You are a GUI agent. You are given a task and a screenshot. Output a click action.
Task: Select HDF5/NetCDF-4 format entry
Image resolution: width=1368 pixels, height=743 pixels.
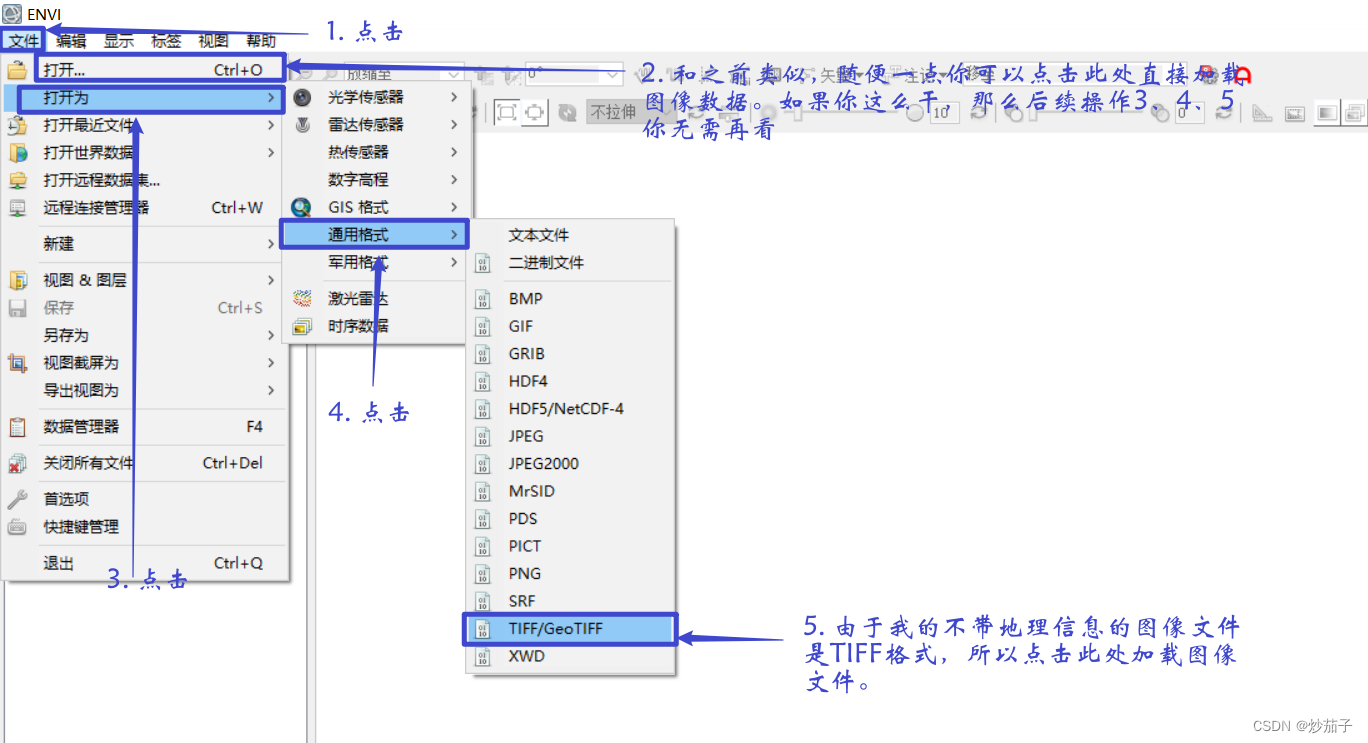coord(571,408)
